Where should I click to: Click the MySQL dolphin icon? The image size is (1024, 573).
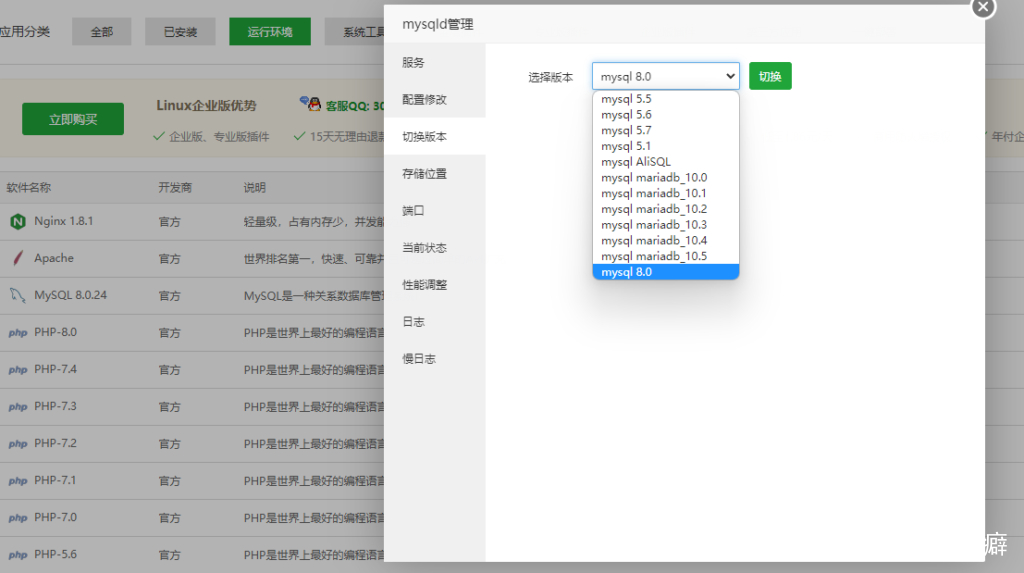pyautogui.click(x=18, y=295)
